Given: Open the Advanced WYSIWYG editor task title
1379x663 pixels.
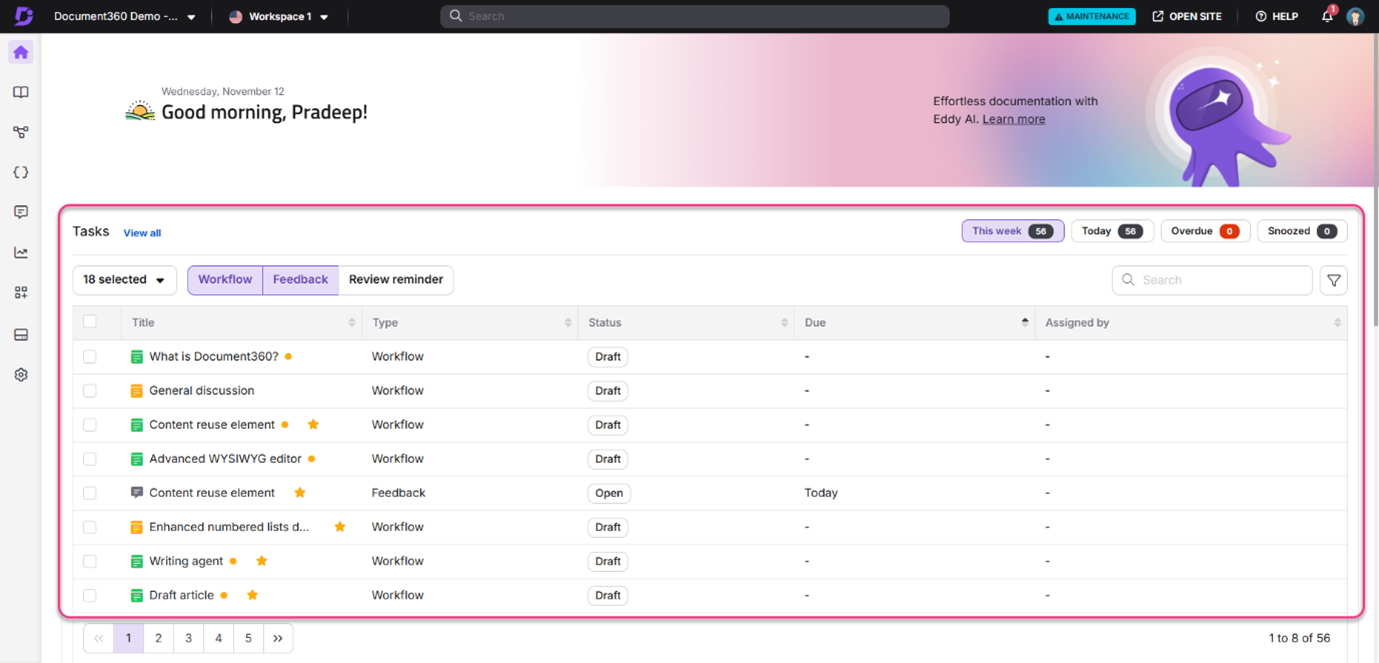Looking at the screenshot, I should tap(225, 459).
